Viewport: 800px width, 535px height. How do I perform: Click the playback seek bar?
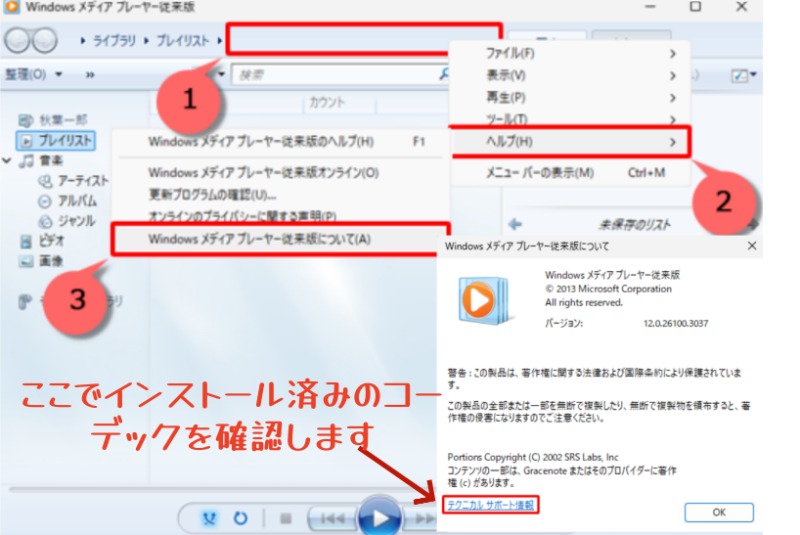[x=222, y=490]
